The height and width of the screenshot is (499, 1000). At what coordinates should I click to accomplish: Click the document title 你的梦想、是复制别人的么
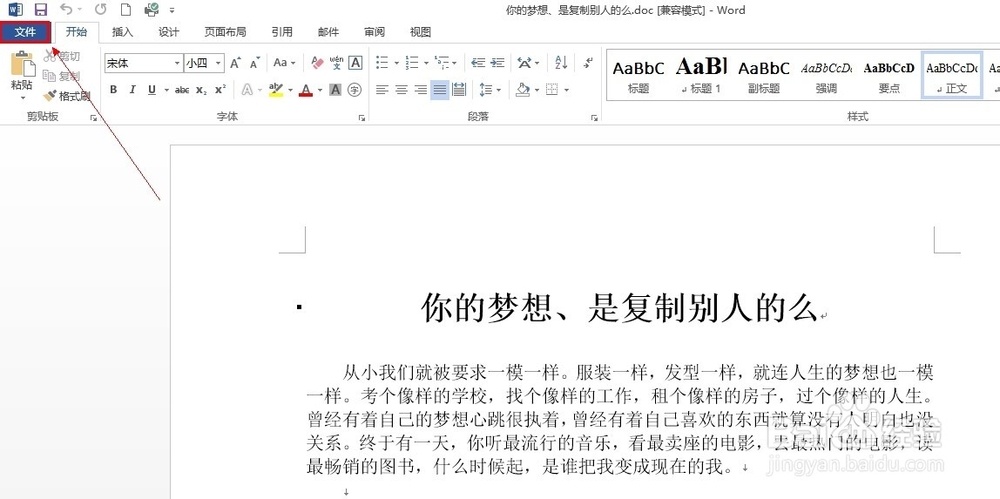coord(619,308)
